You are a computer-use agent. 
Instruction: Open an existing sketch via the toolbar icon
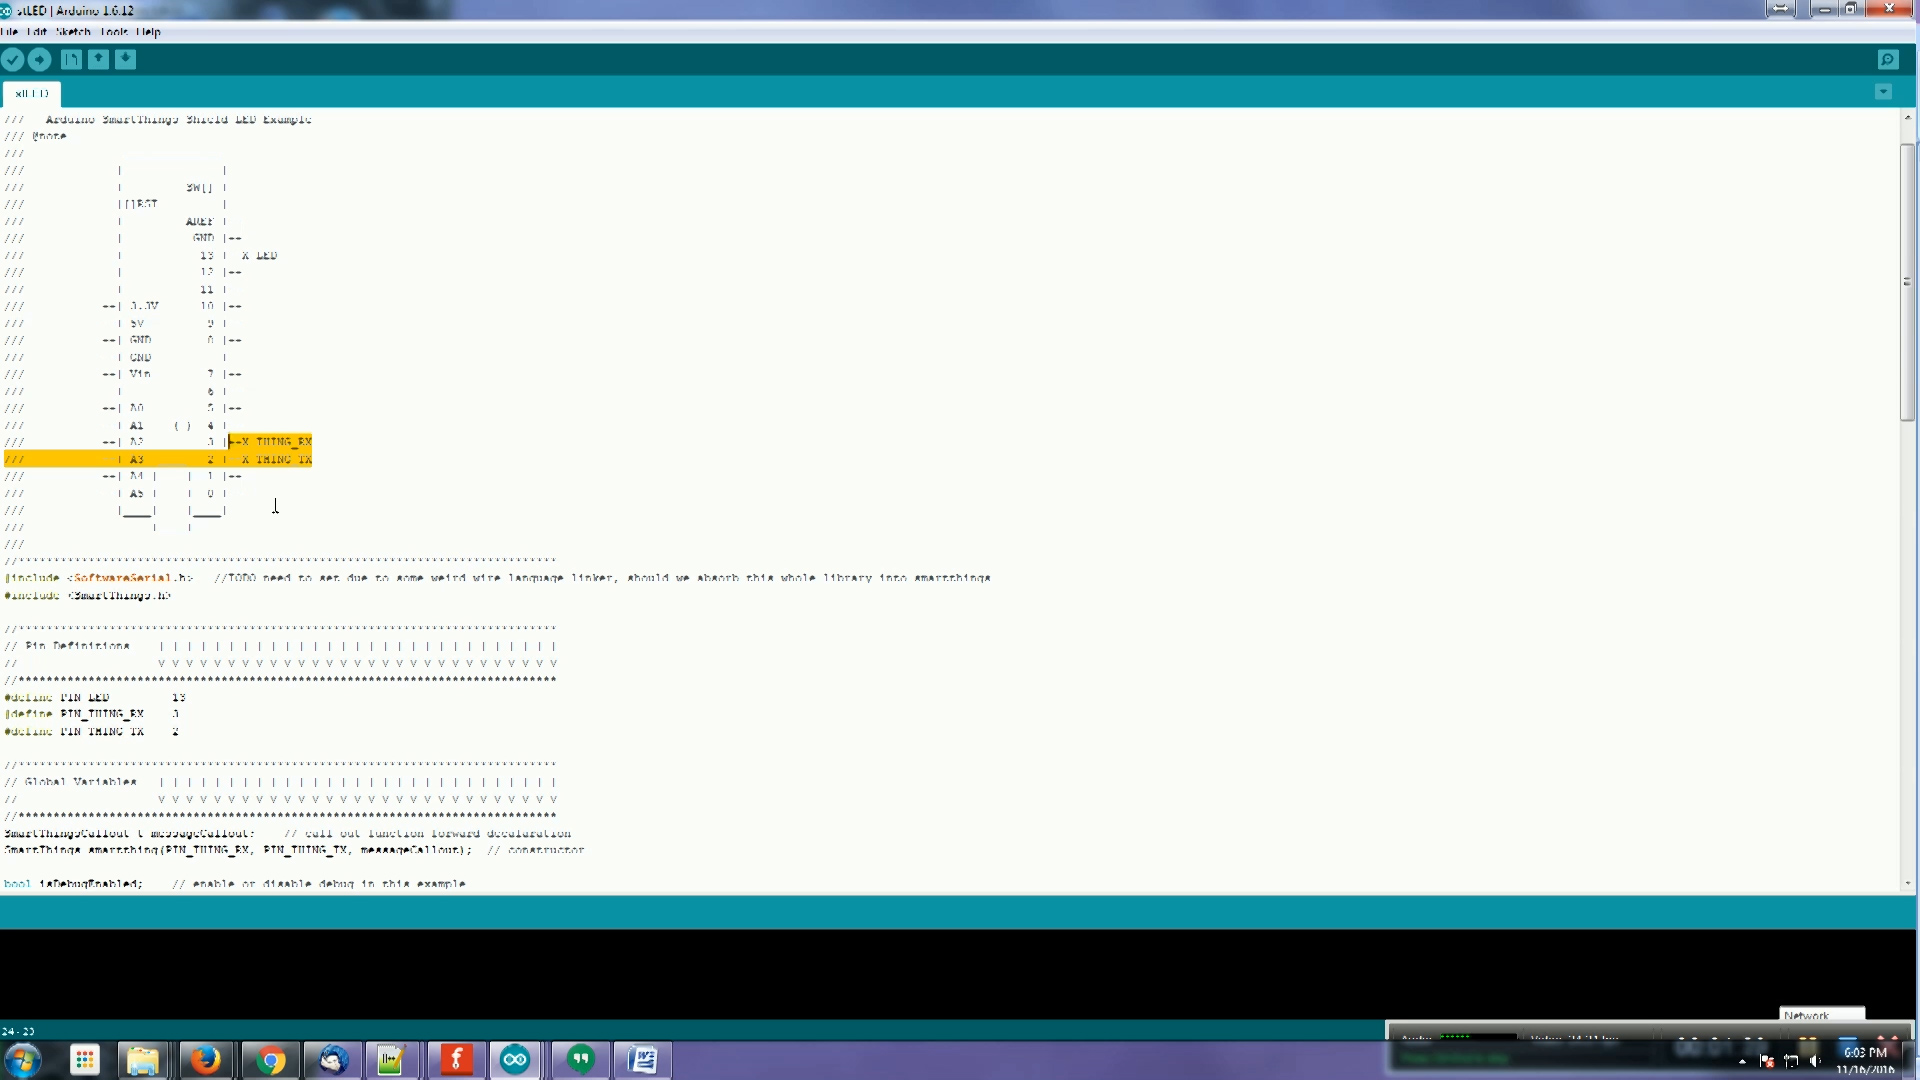tap(98, 60)
